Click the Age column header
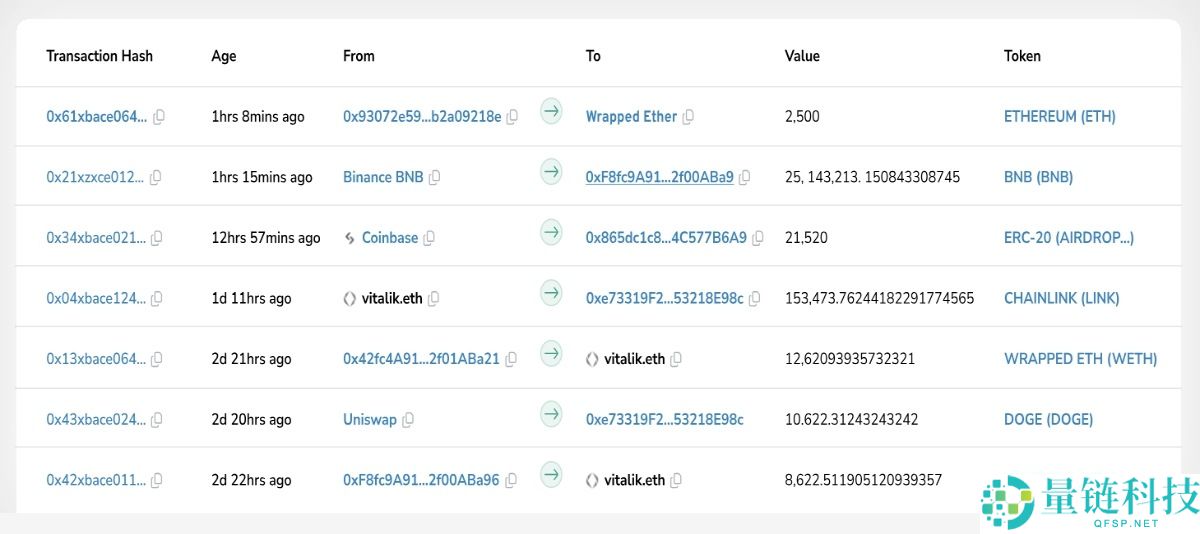The width and height of the screenshot is (1200, 534). 224,56
